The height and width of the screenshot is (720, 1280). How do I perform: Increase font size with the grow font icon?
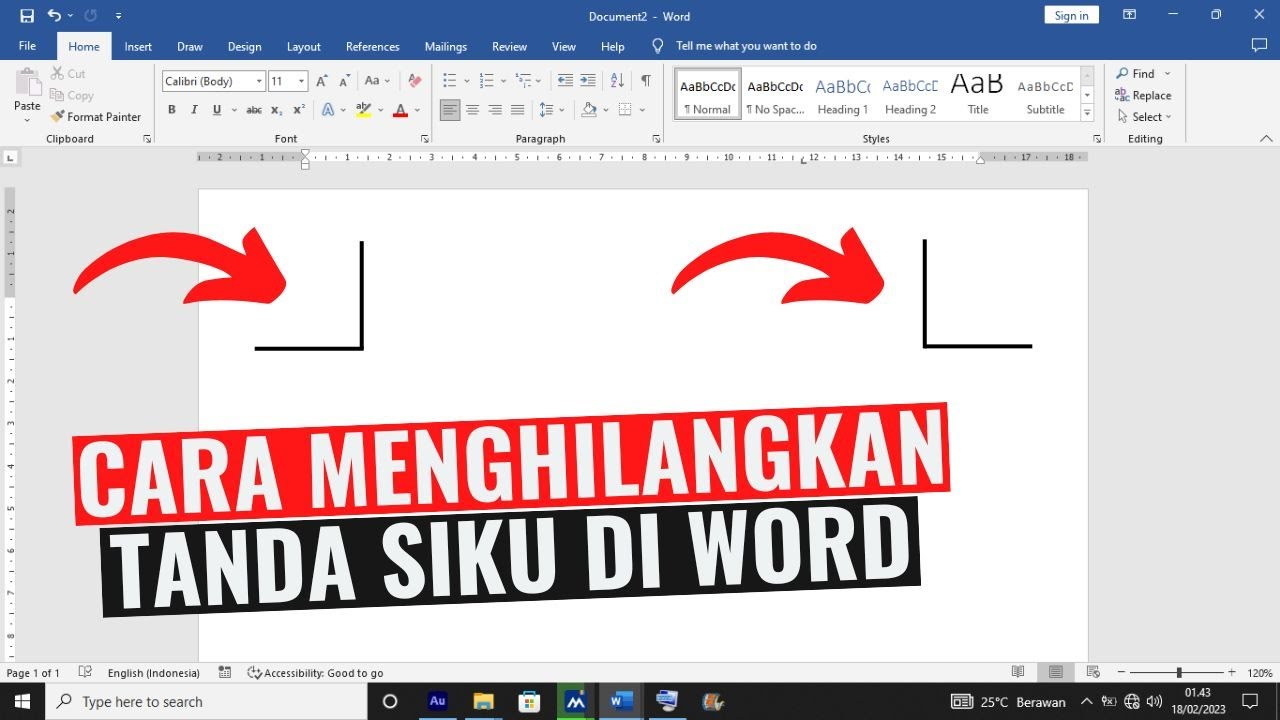(322, 81)
